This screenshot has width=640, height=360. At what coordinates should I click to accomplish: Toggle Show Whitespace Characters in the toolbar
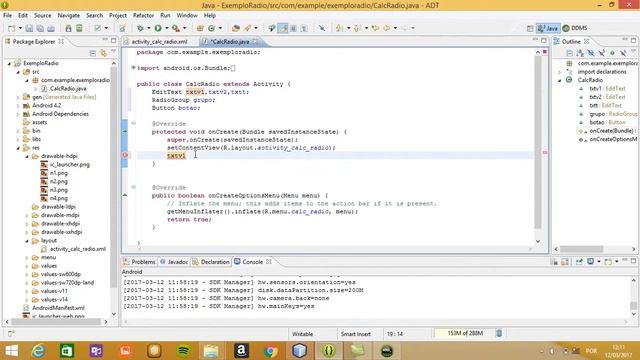[304, 28]
